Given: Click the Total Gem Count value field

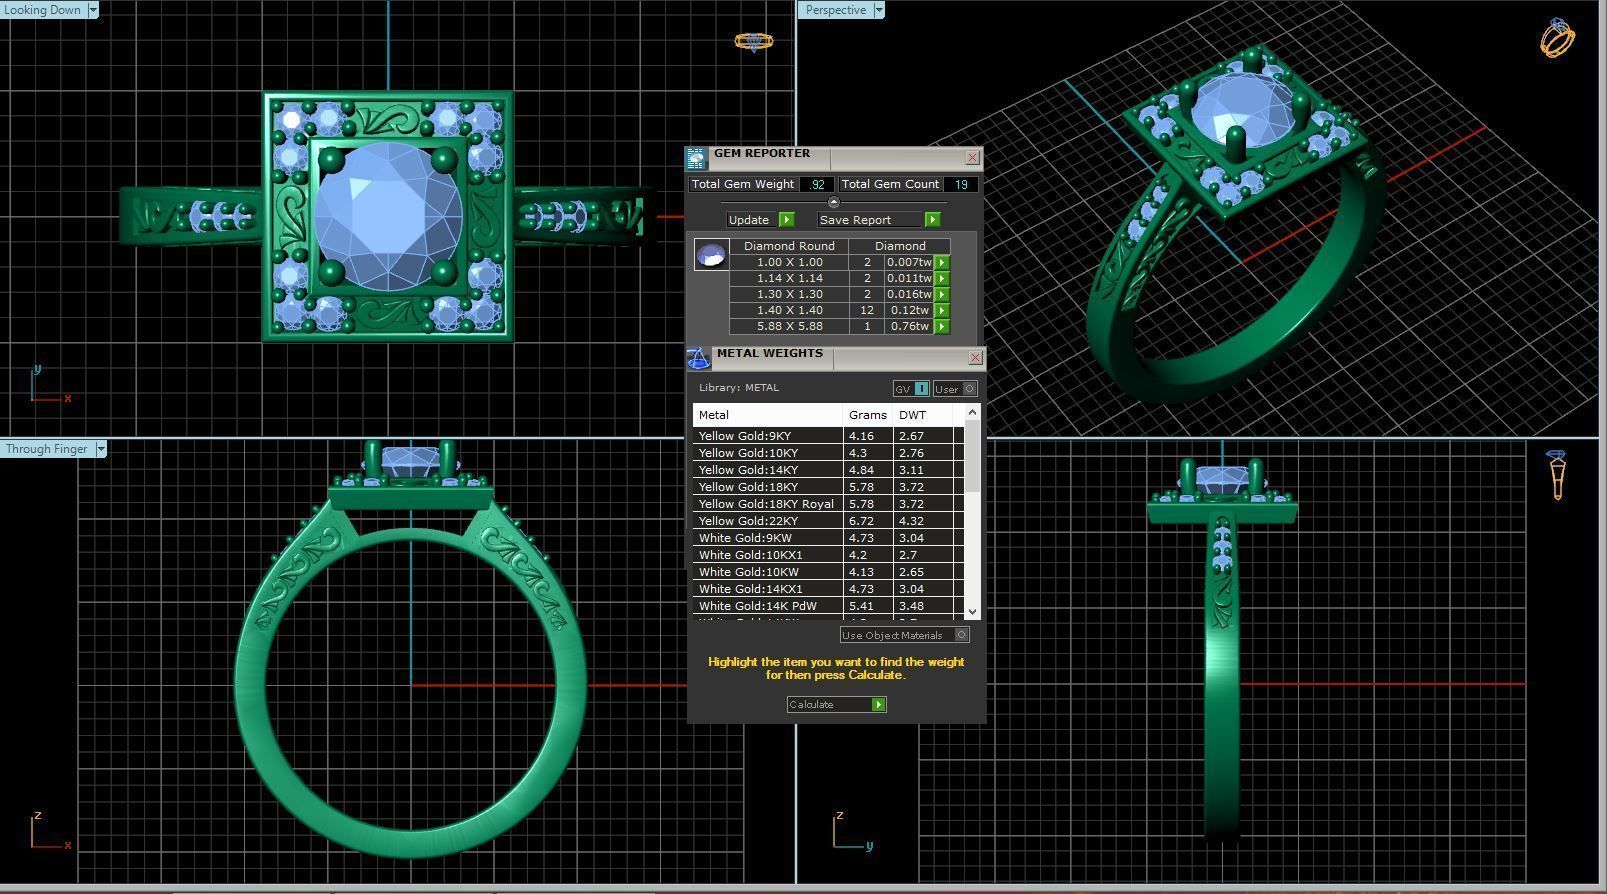Looking at the screenshot, I should (960, 185).
